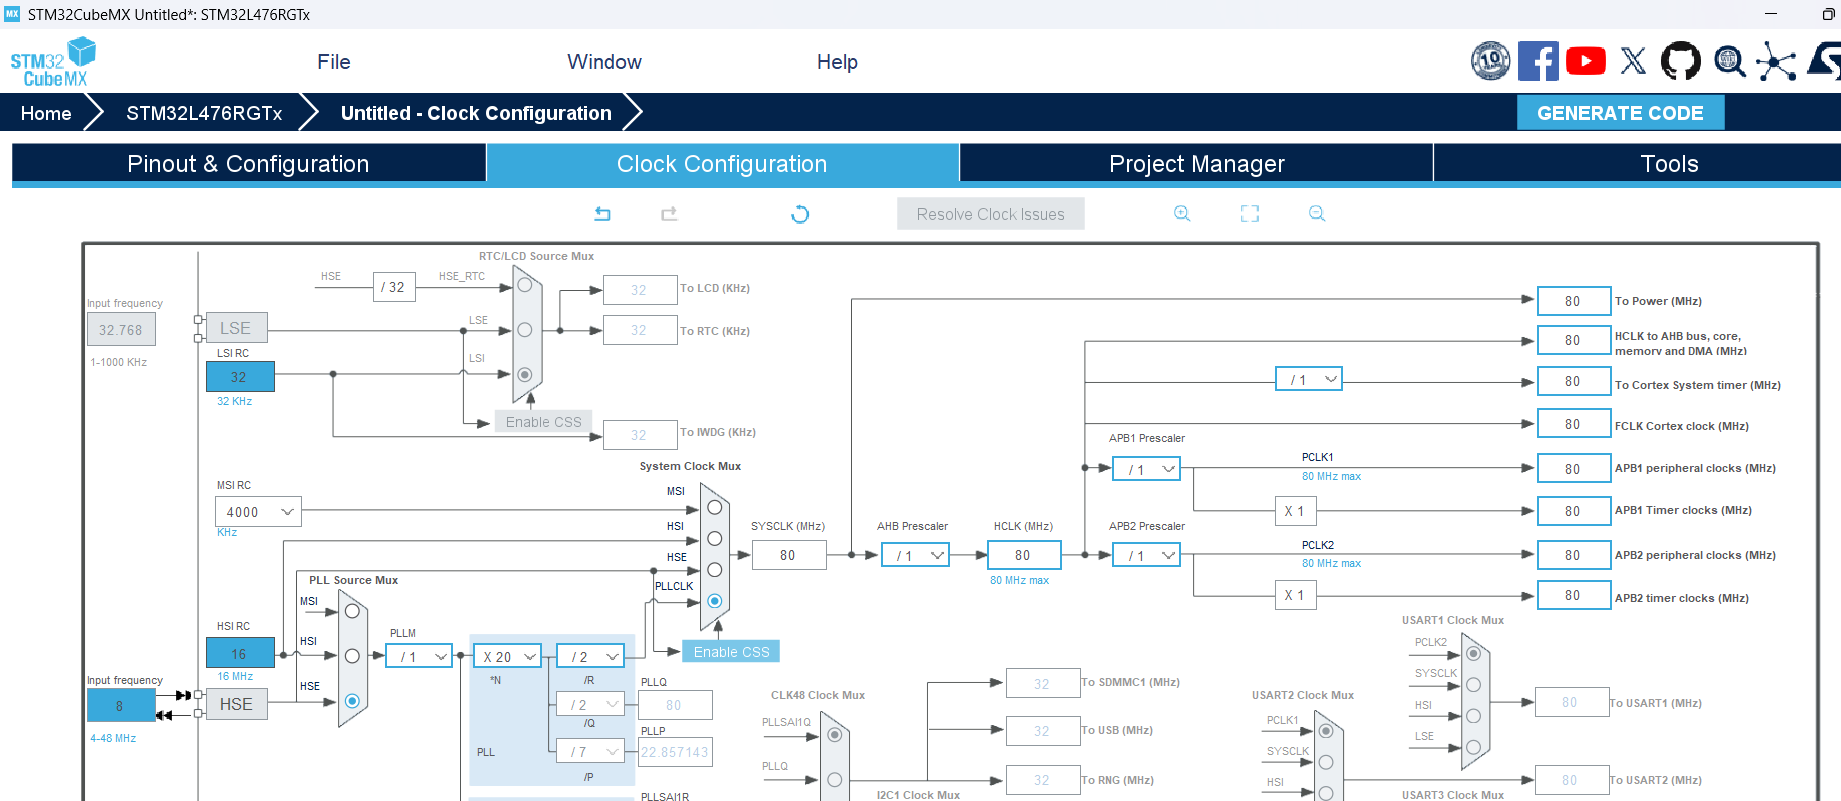Select LSI in the RTC/LCD Source Mux

click(x=524, y=374)
